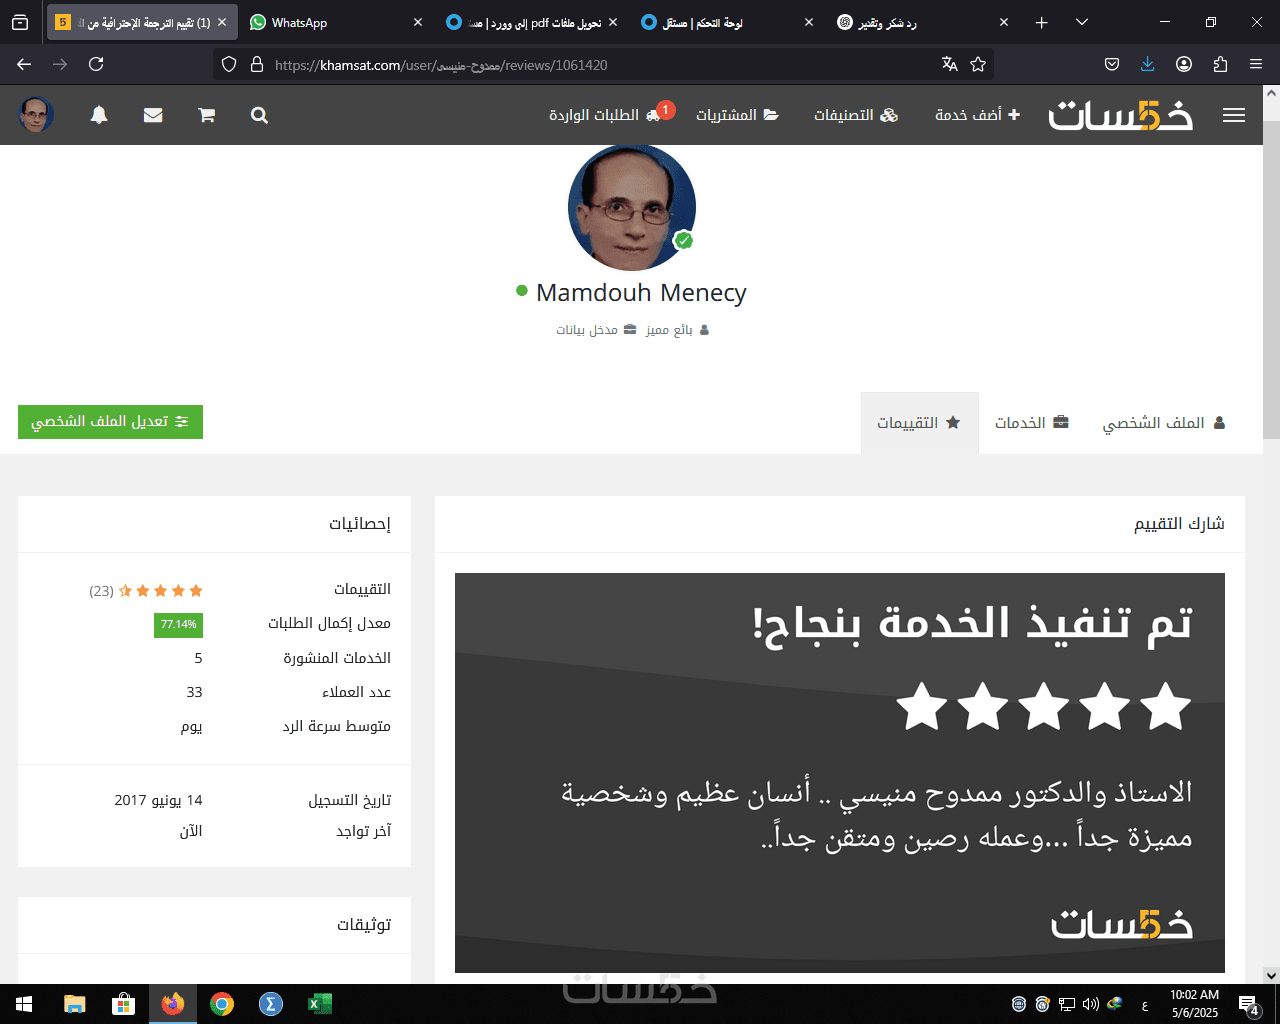Image resolution: width=1280 pixels, height=1024 pixels.
Task: Bookmark this page with the star icon
Action: pos(978,64)
